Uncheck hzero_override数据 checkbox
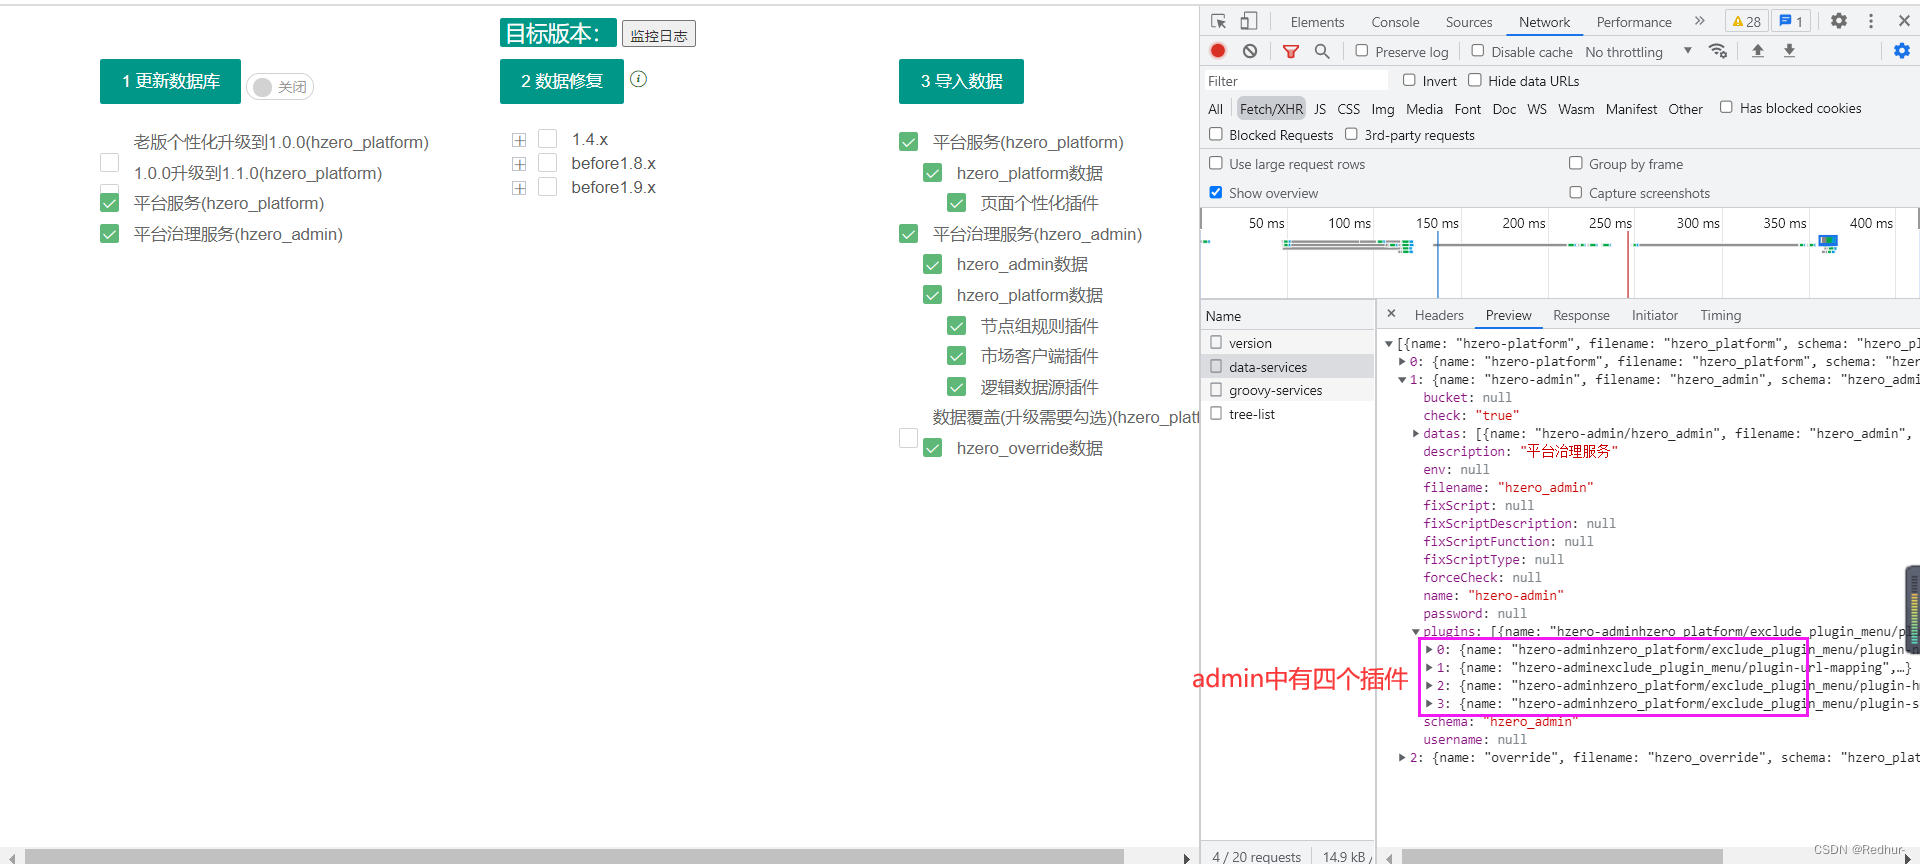Image resolution: width=1920 pixels, height=864 pixels. pos(933,448)
